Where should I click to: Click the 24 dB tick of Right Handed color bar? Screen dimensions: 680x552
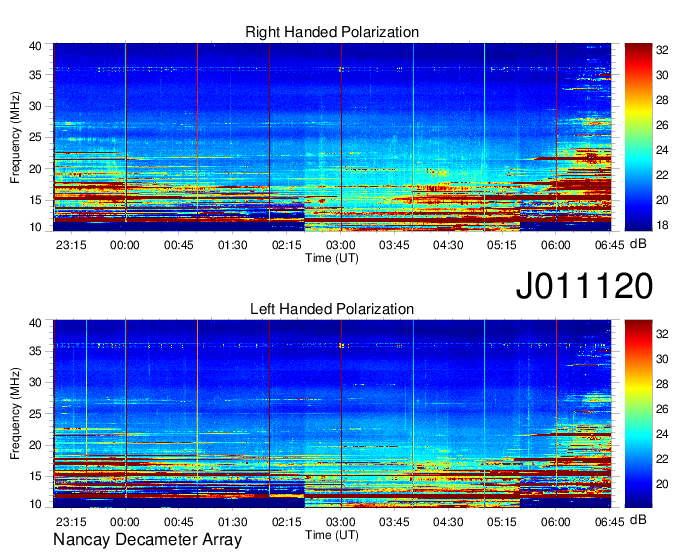point(662,150)
